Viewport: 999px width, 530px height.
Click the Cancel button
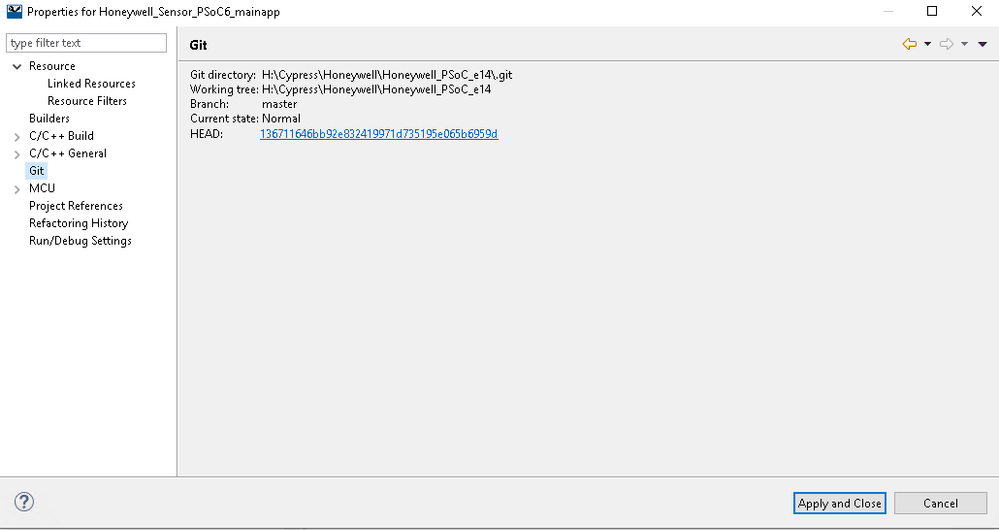pyautogui.click(x=940, y=503)
